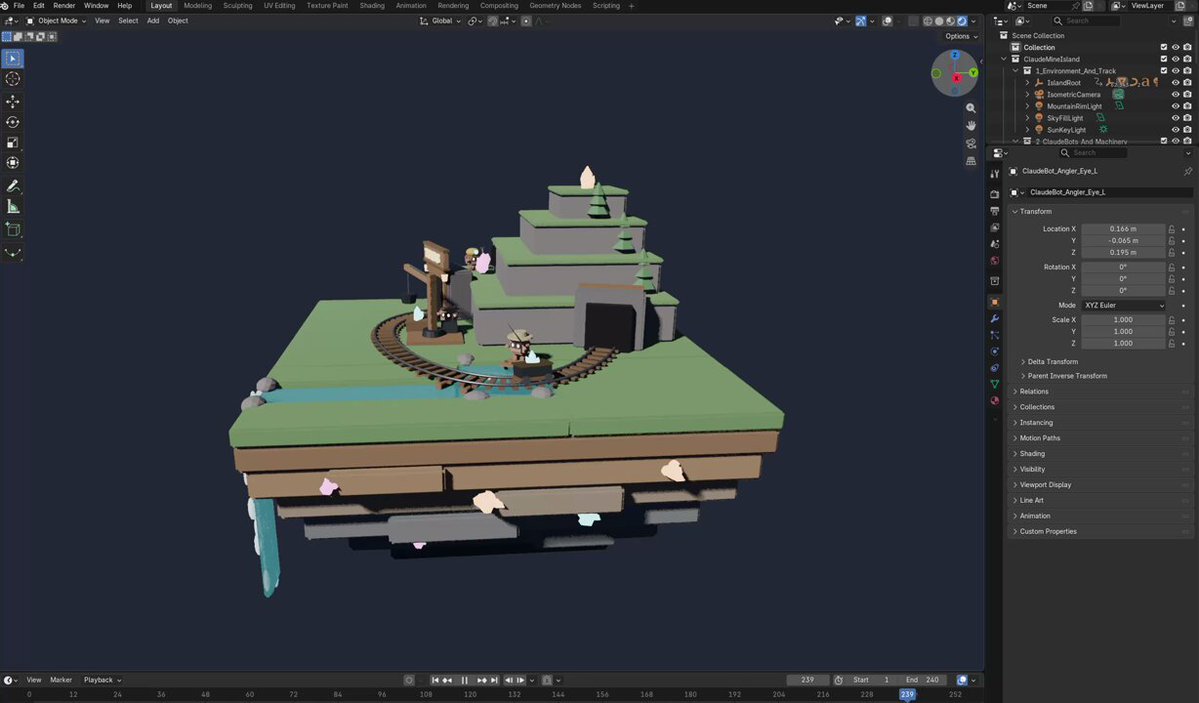Select the Add Cube tool
This screenshot has width=1199, height=703.
13,229
